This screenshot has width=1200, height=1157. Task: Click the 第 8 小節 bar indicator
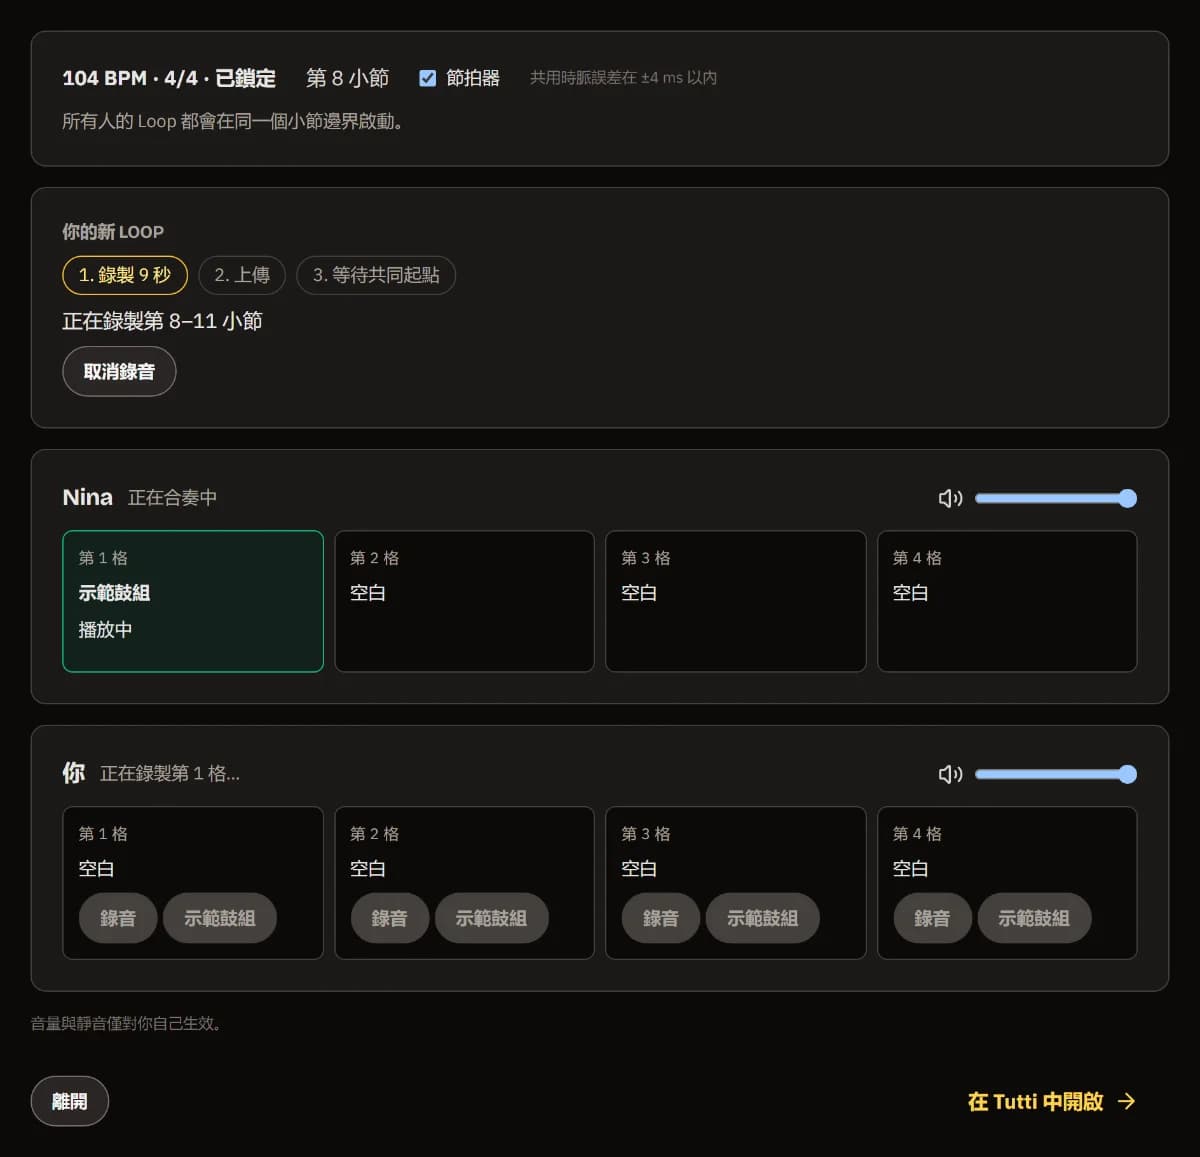347,78
